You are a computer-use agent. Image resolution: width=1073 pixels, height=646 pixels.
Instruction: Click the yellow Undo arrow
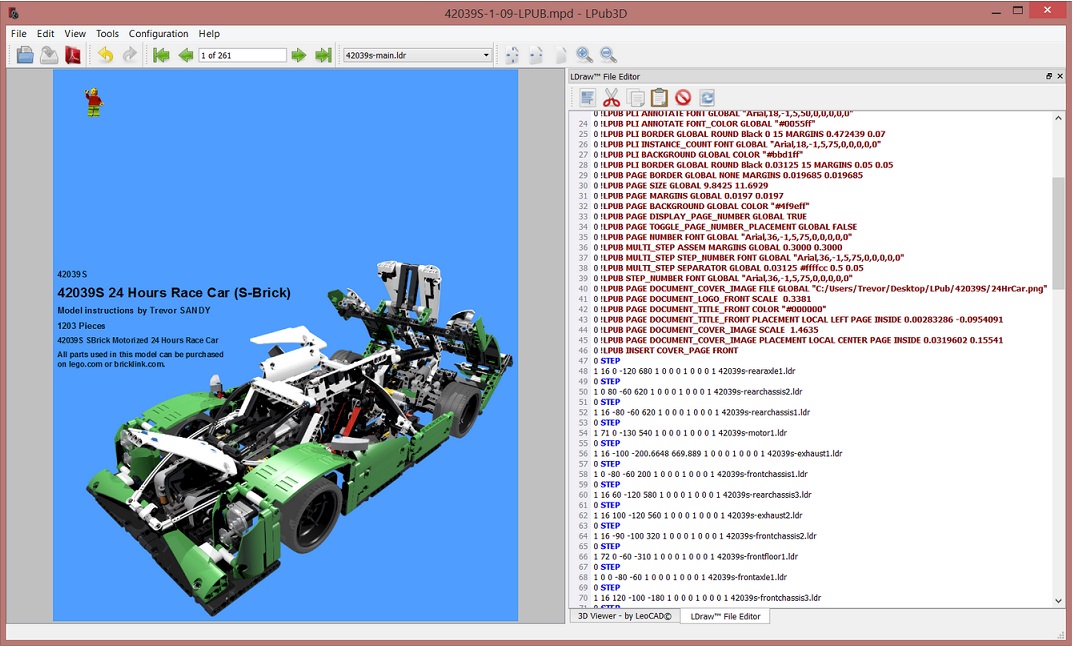pyautogui.click(x=105, y=55)
